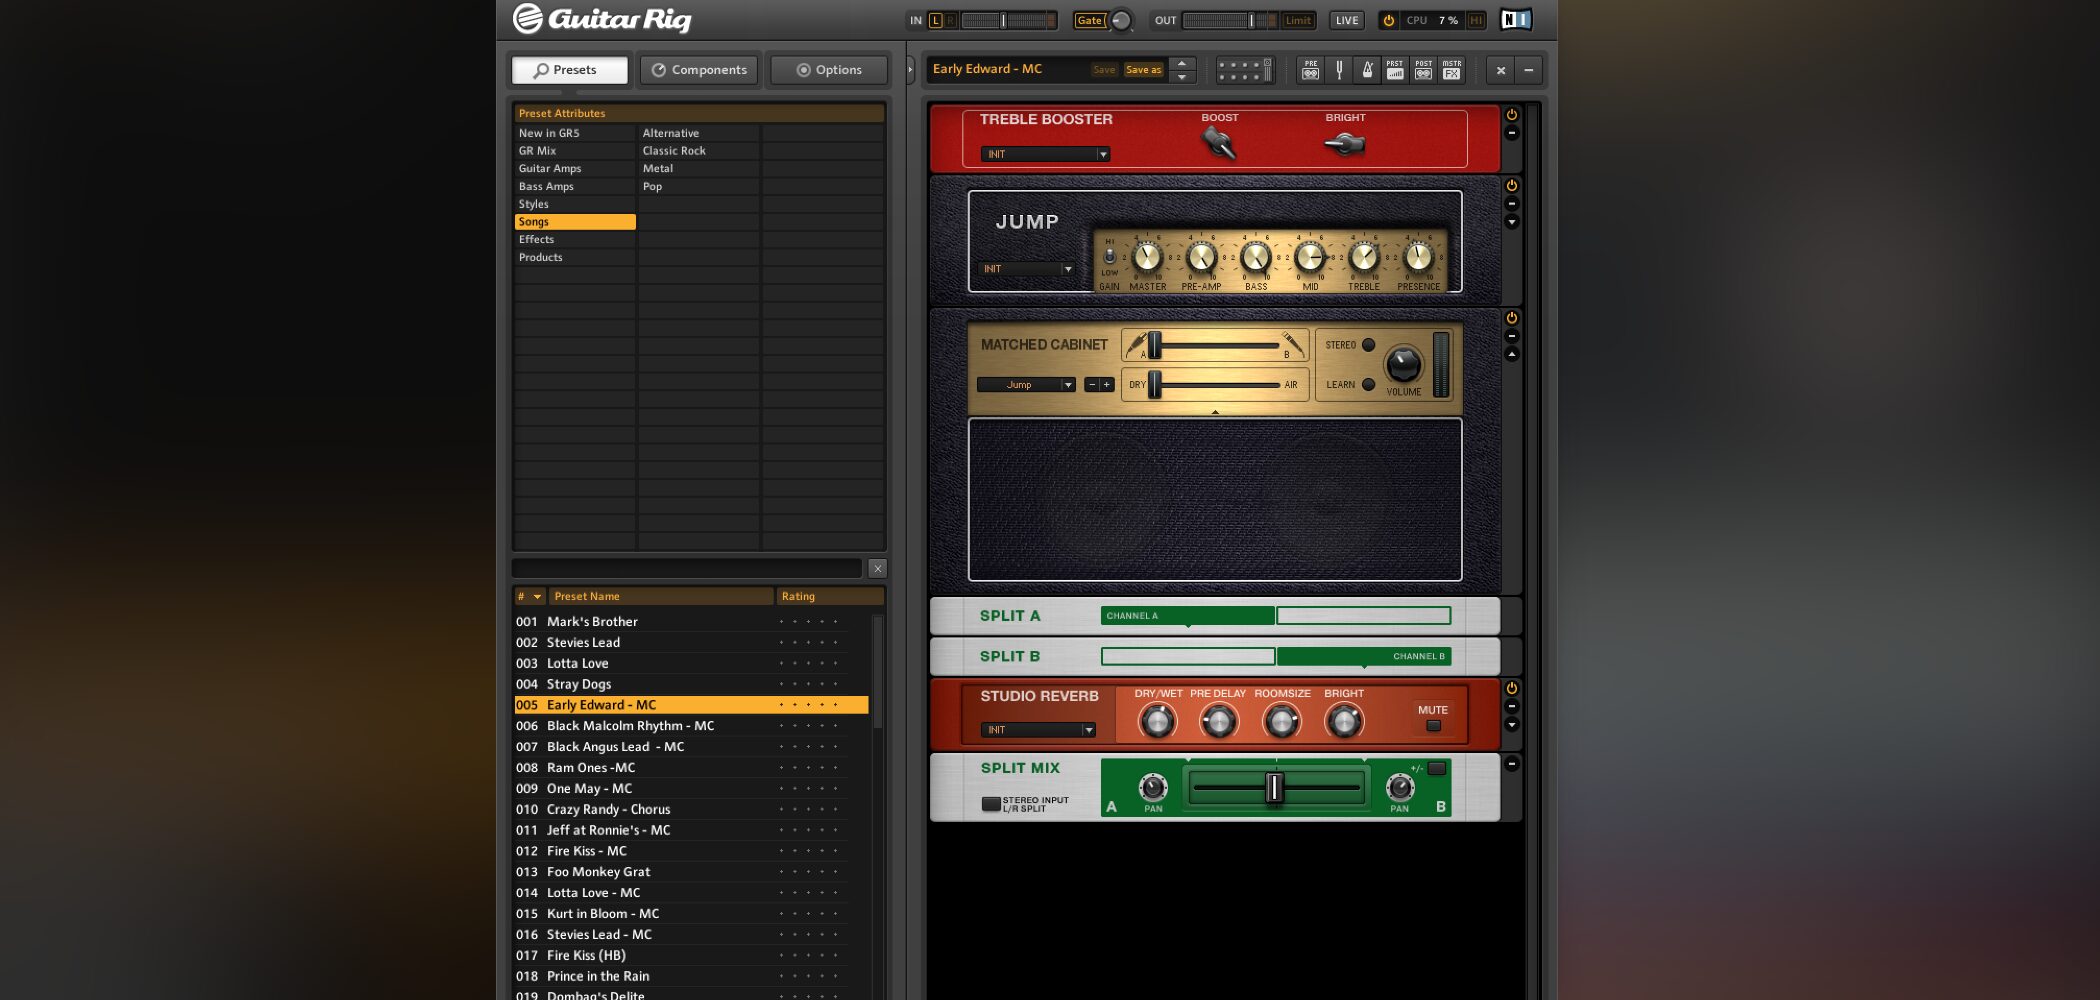Minimize the Jump amp module

tap(1512, 204)
